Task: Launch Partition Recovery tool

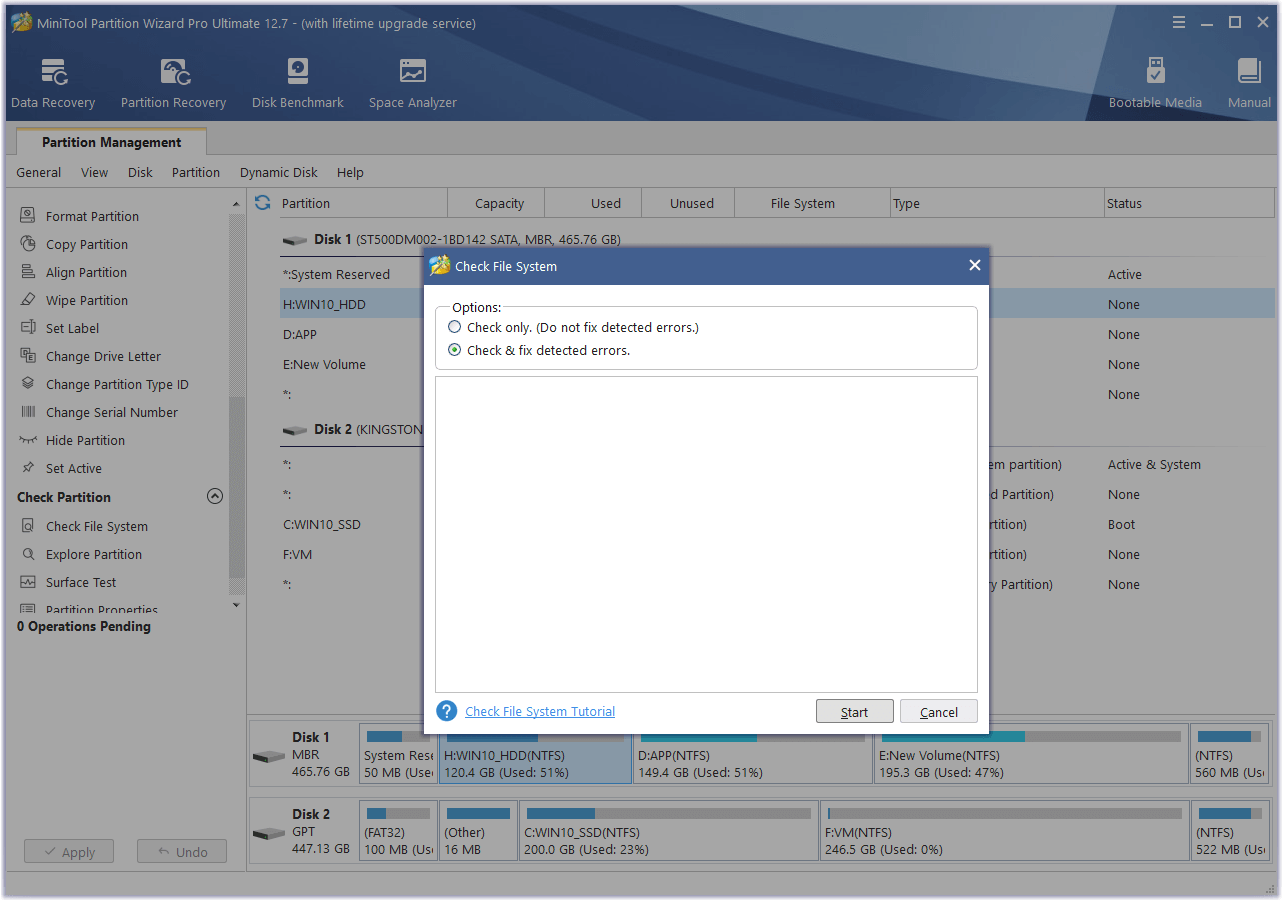Action: [173, 84]
